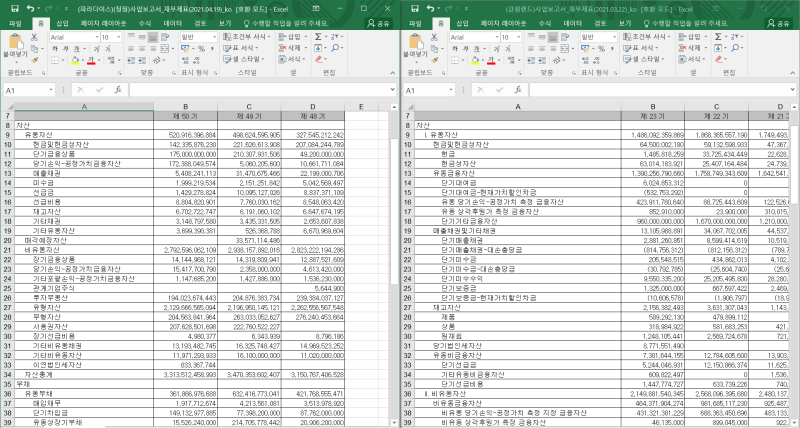Viewport: 800px width, 428px height.
Task: Toggle underline in left Excel window
Action: (x=76, y=48)
